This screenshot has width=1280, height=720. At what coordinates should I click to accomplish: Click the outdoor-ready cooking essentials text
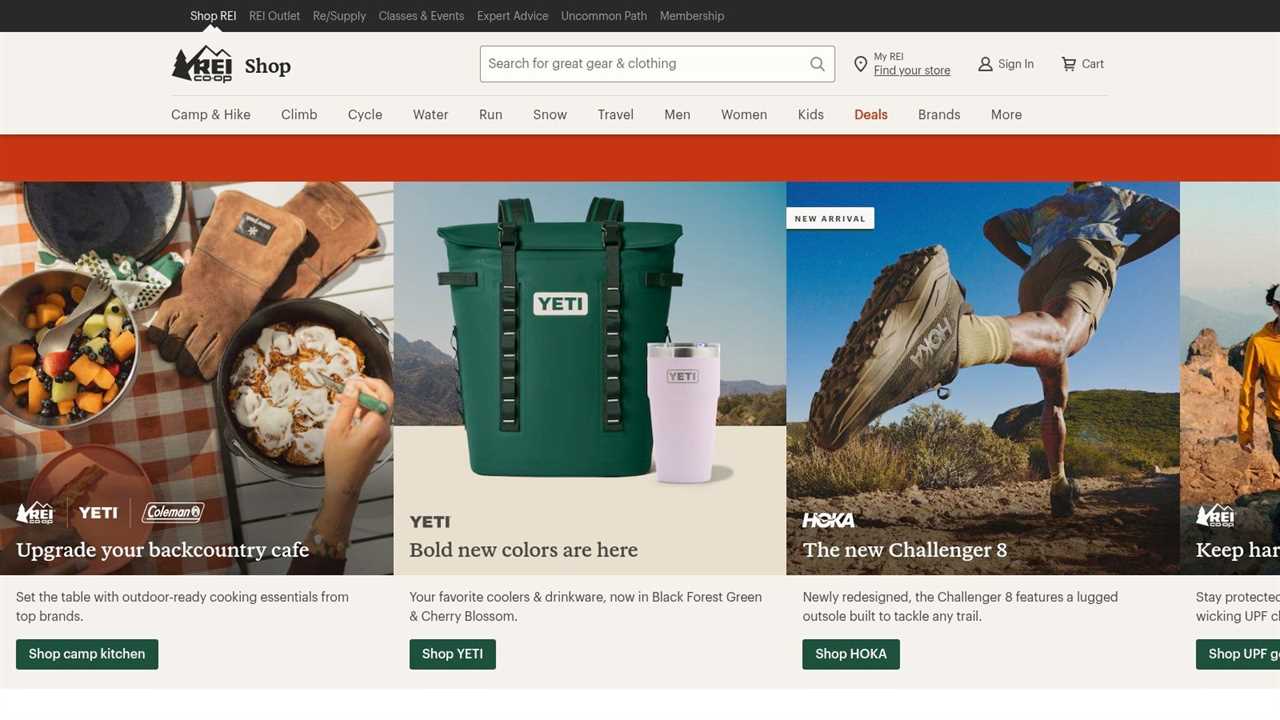coord(182,606)
